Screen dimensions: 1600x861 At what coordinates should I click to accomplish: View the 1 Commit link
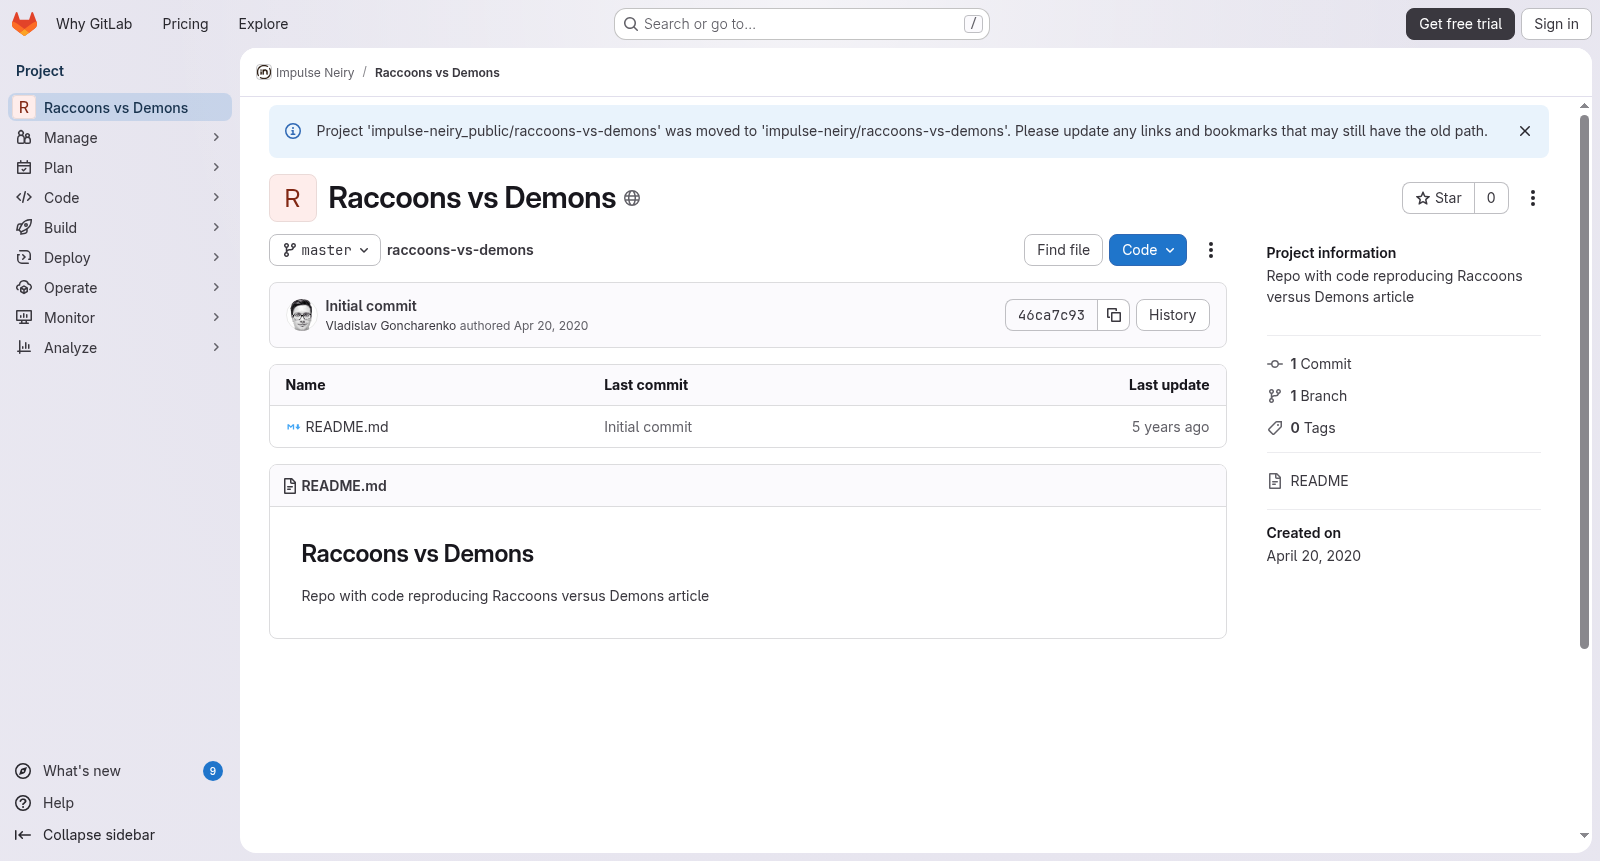(x=1320, y=364)
